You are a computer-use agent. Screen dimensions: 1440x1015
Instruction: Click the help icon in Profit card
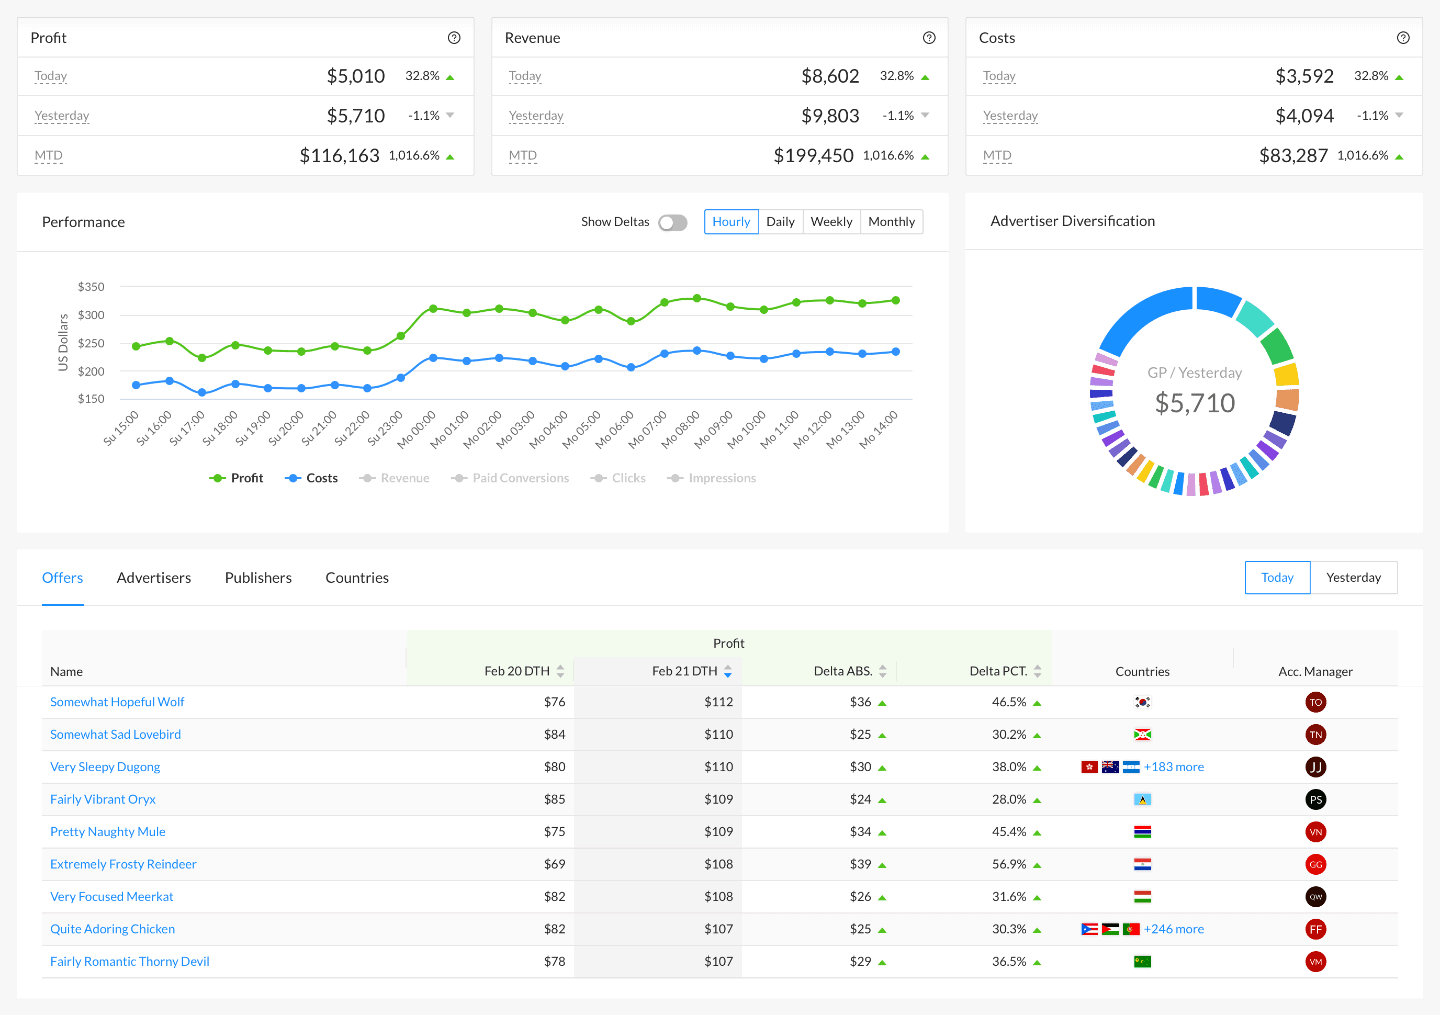coord(454,38)
